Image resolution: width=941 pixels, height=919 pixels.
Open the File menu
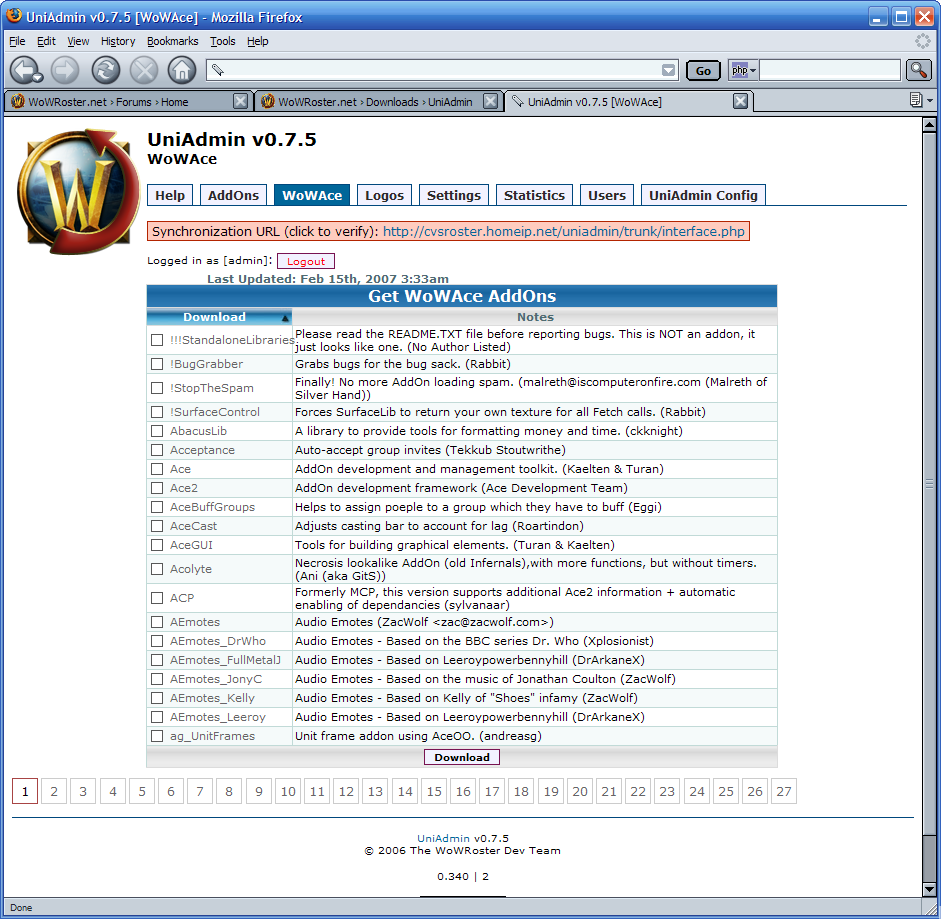pyautogui.click(x=17, y=41)
